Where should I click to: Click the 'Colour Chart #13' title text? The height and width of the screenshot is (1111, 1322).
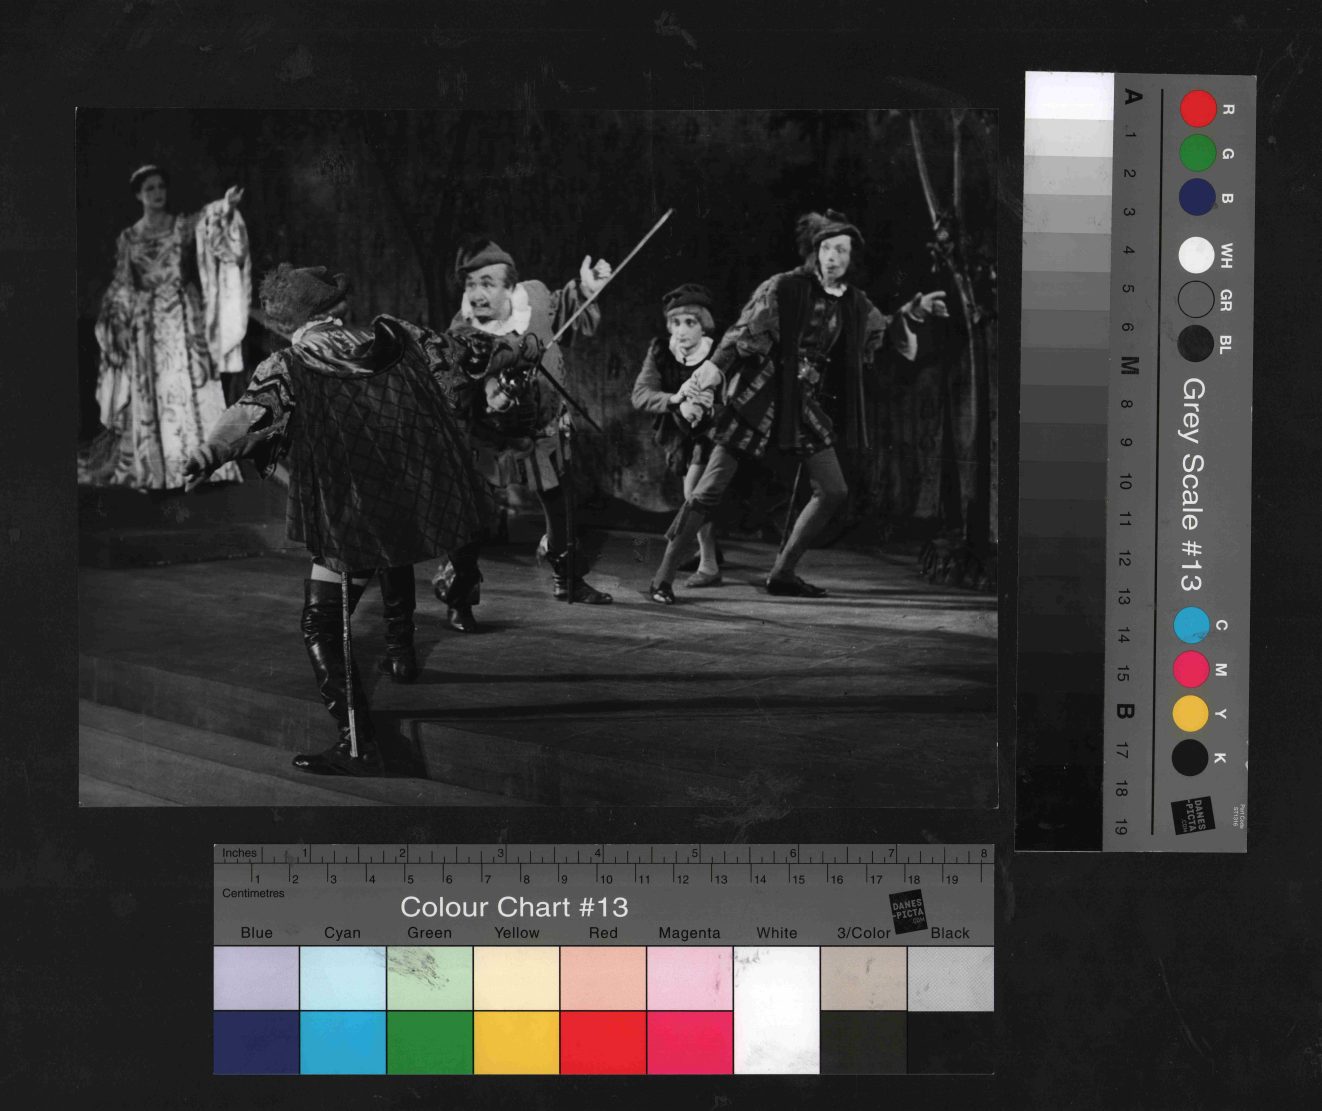tap(514, 907)
